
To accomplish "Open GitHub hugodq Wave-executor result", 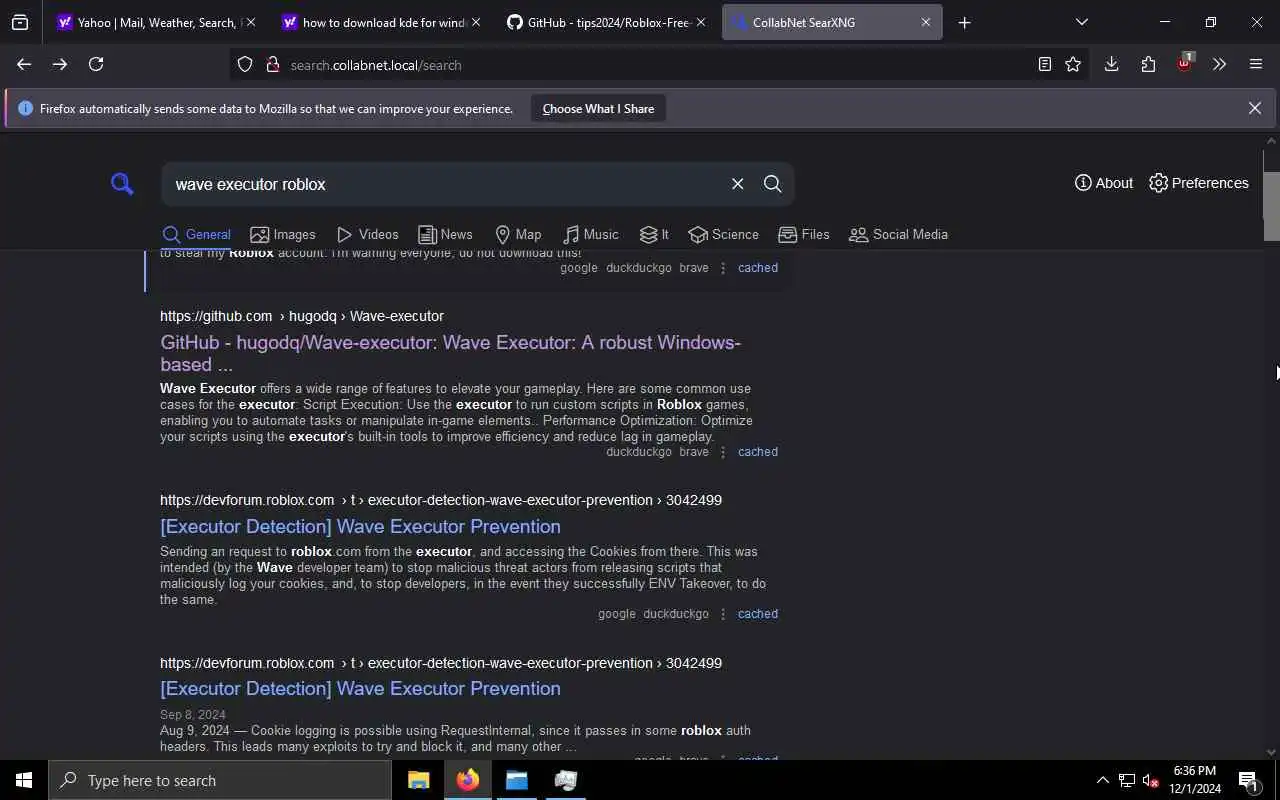I will pyautogui.click(x=450, y=353).
